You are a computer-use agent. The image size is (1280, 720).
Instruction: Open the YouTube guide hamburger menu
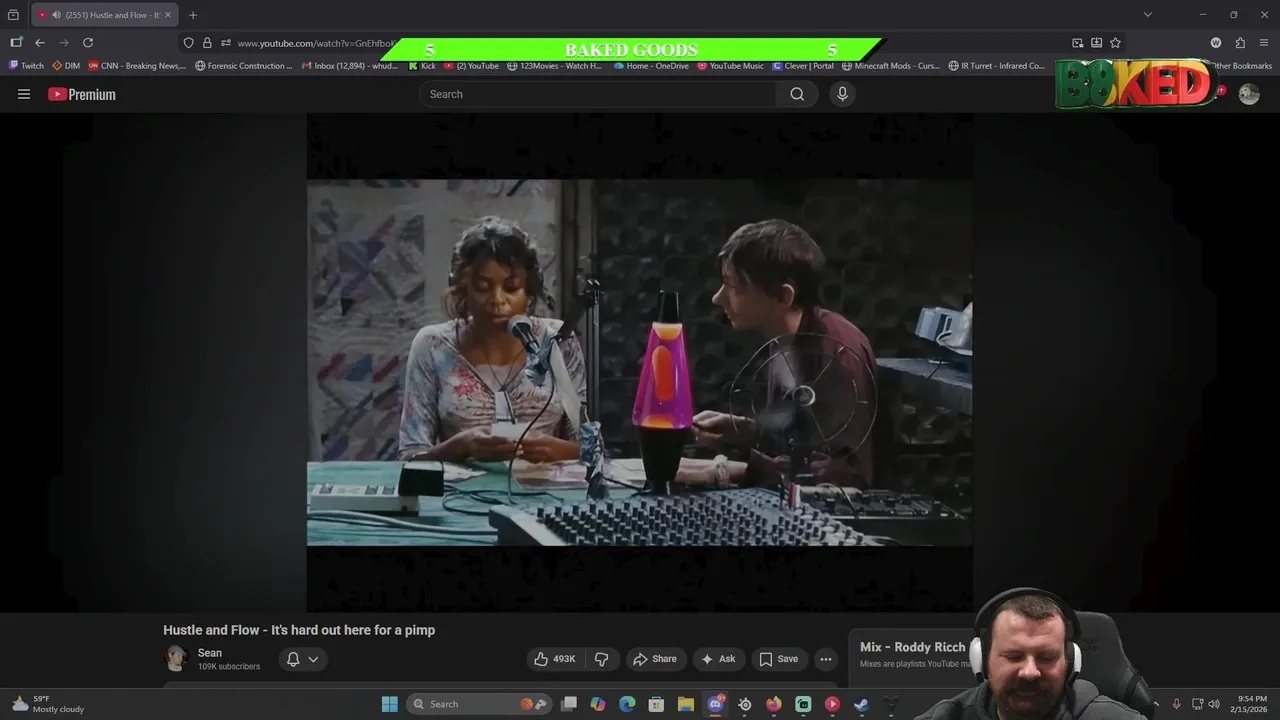pyautogui.click(x=24, y=94)
